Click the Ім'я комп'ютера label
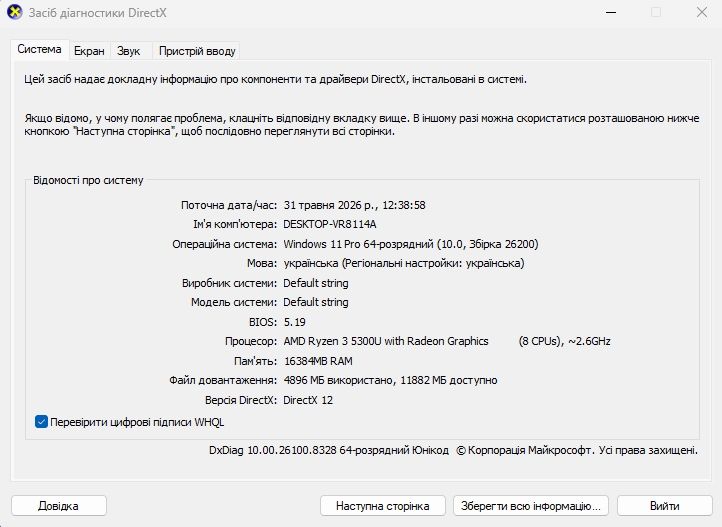The width and height of the screenshot is (722, 527). [235, 224]
